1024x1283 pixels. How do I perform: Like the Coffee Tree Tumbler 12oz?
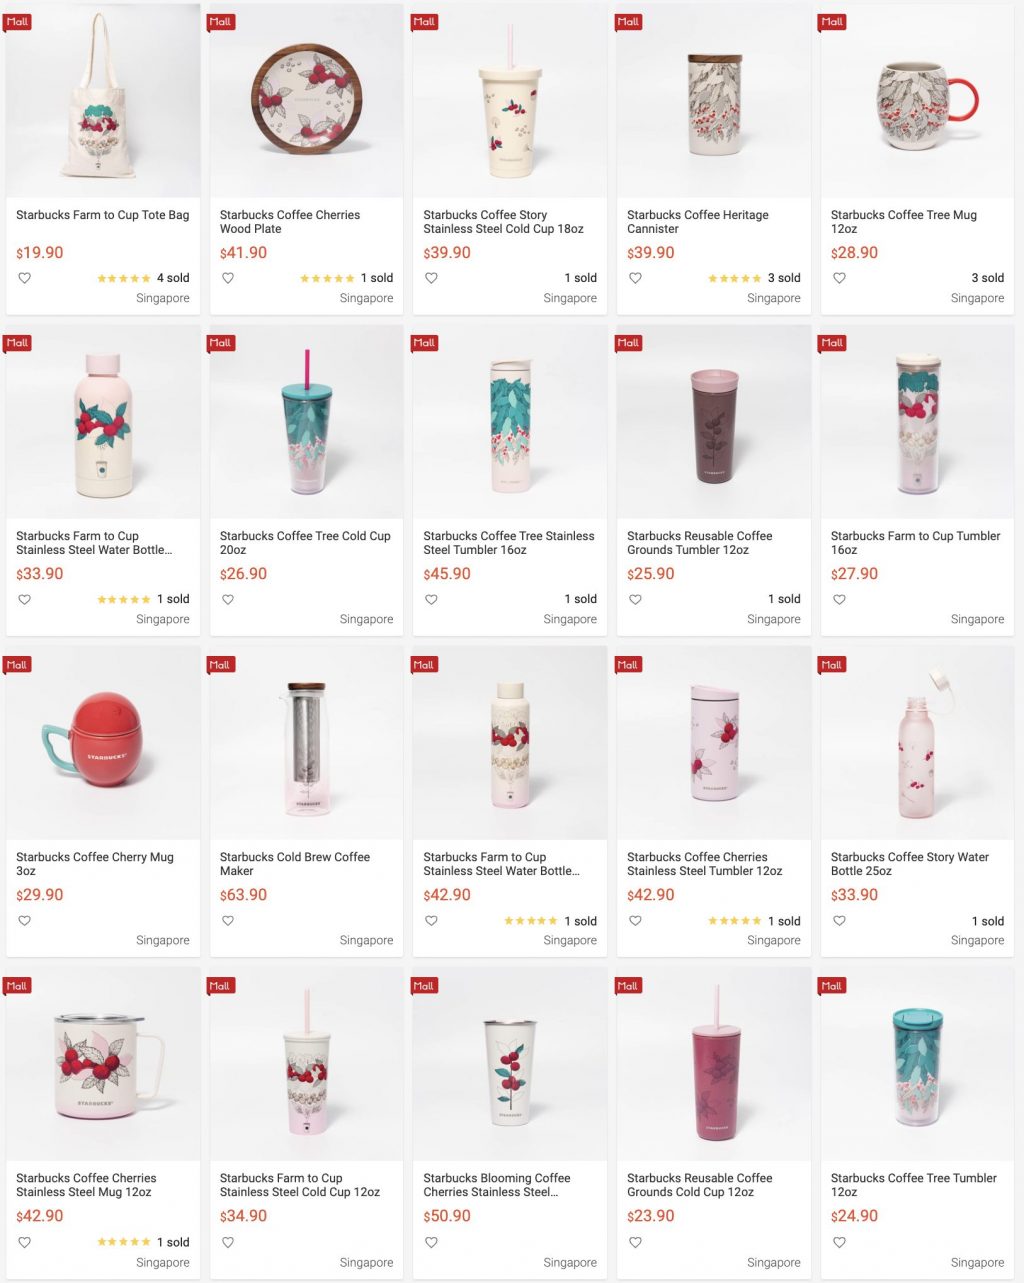point(839,1242)
